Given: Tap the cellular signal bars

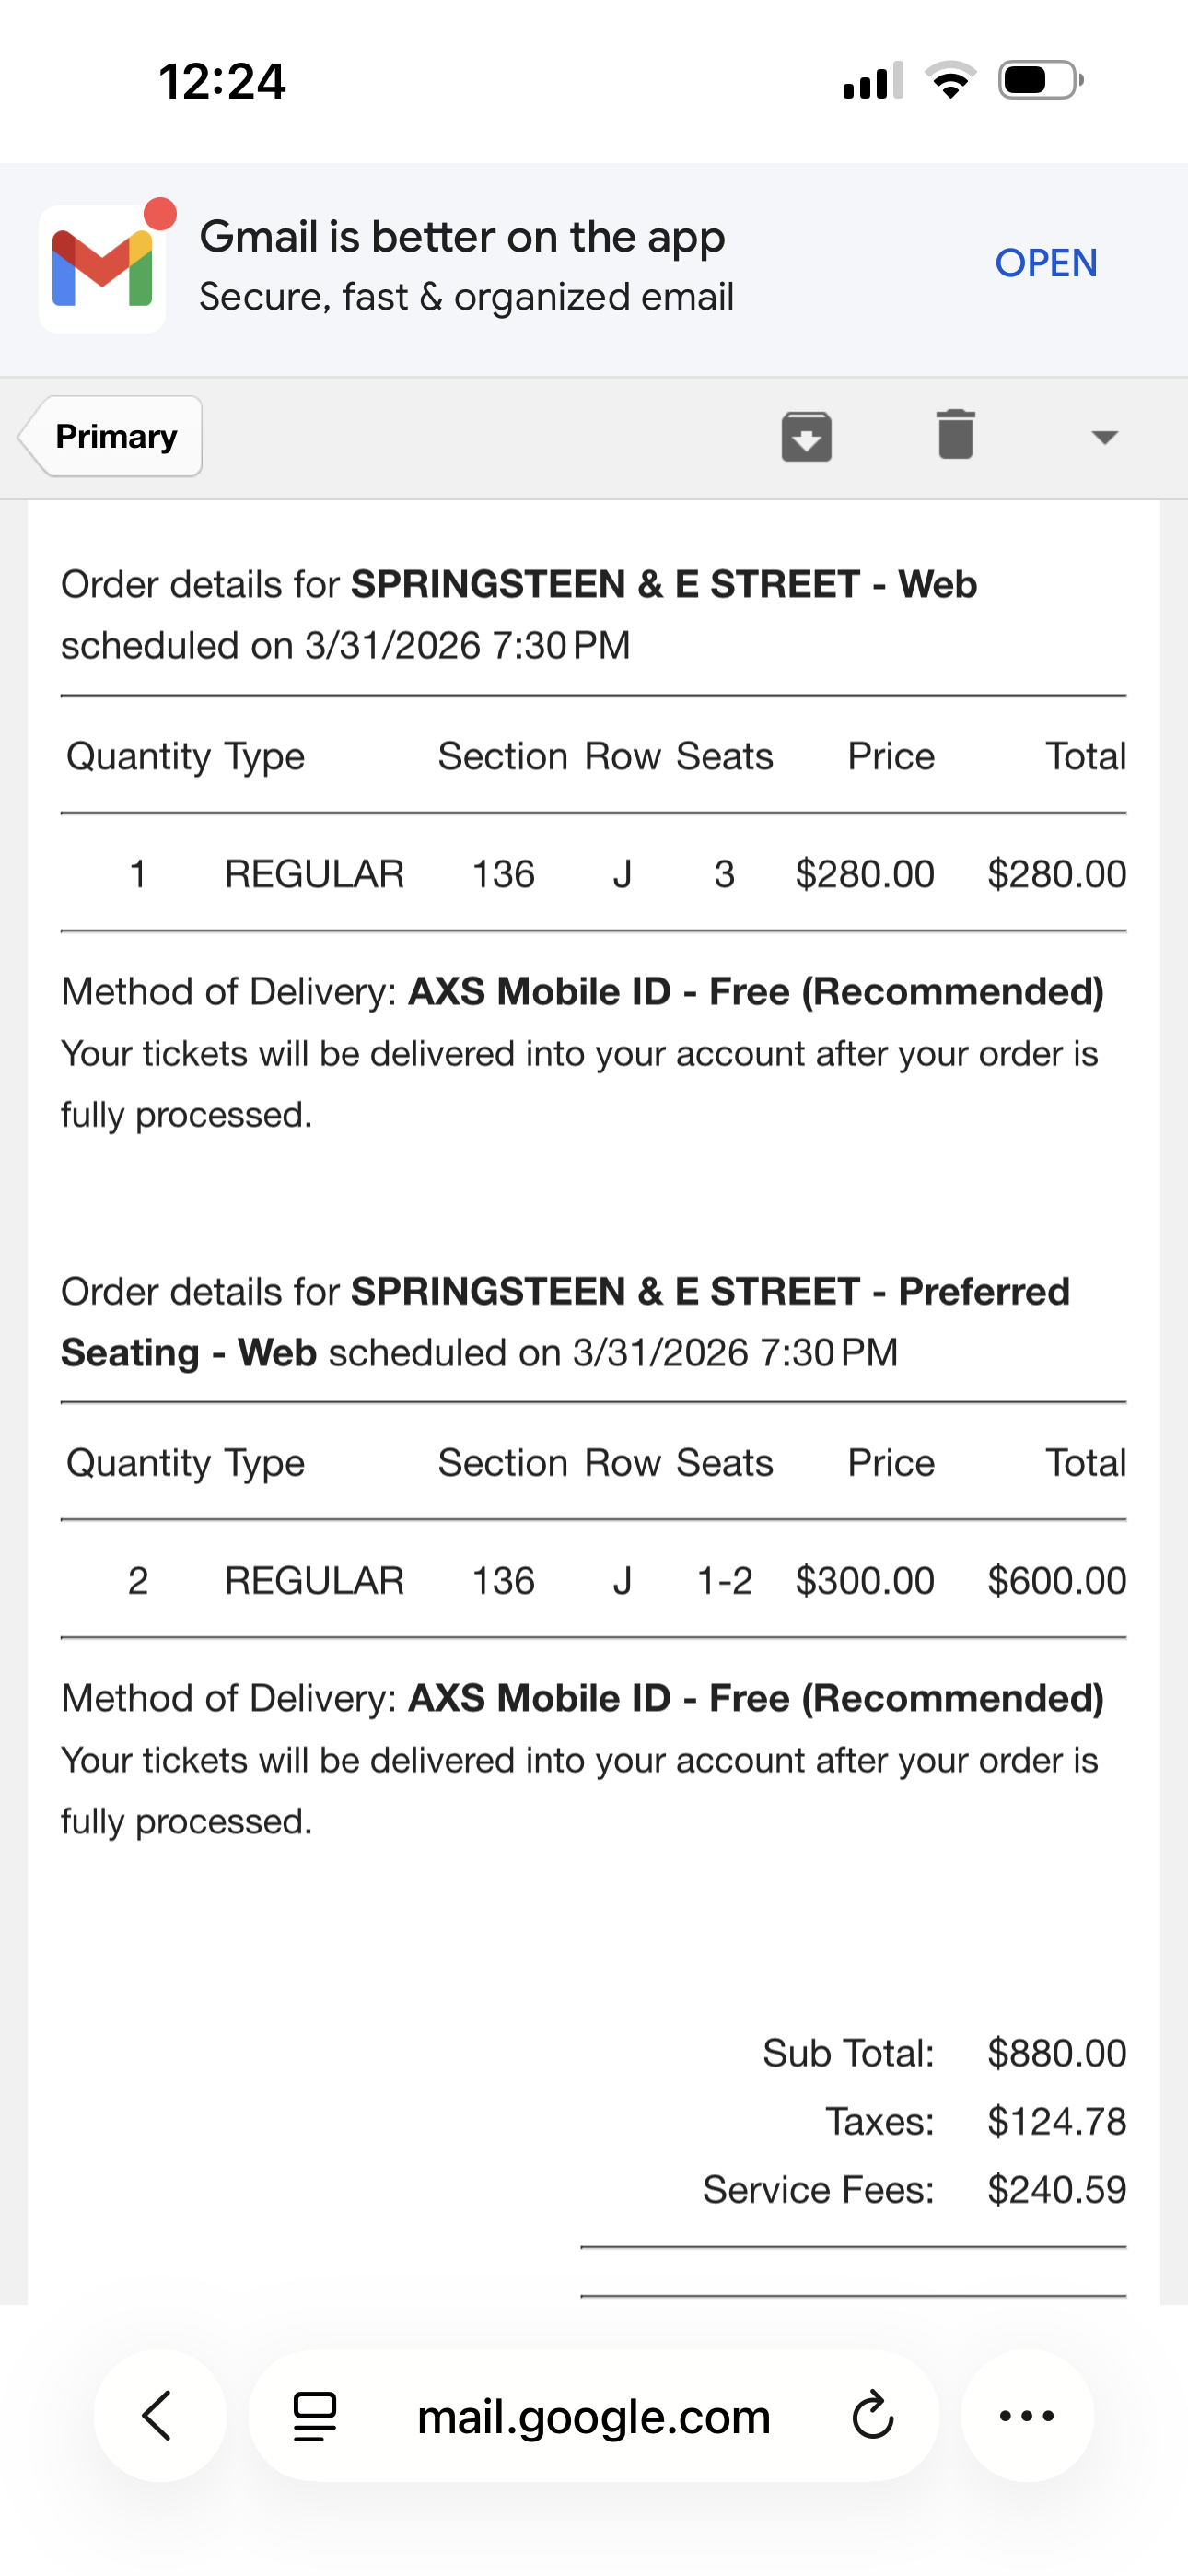Looking at the screenshot, I should point(872,80).
